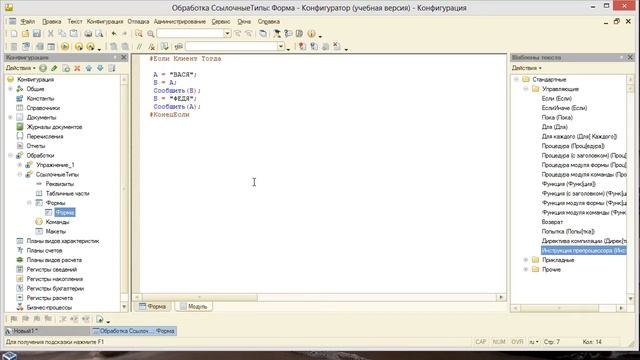Select the Журналы документов tree item
Image resolution: width=640 pixels, height=360 pixels.
[54, 127]
